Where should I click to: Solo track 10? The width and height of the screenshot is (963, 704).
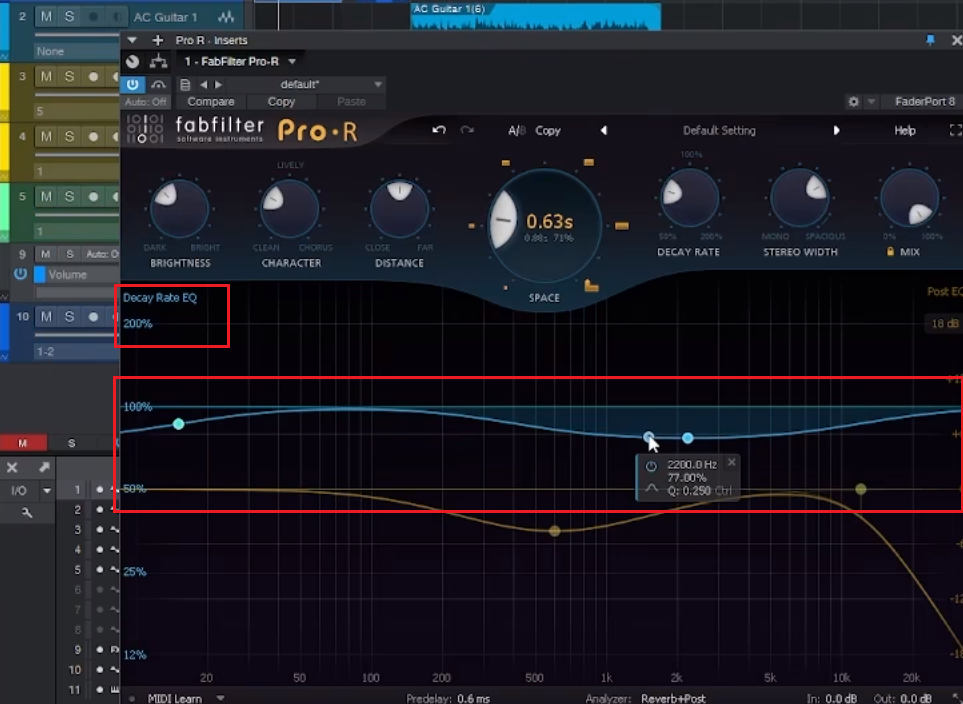click(69, 316)
